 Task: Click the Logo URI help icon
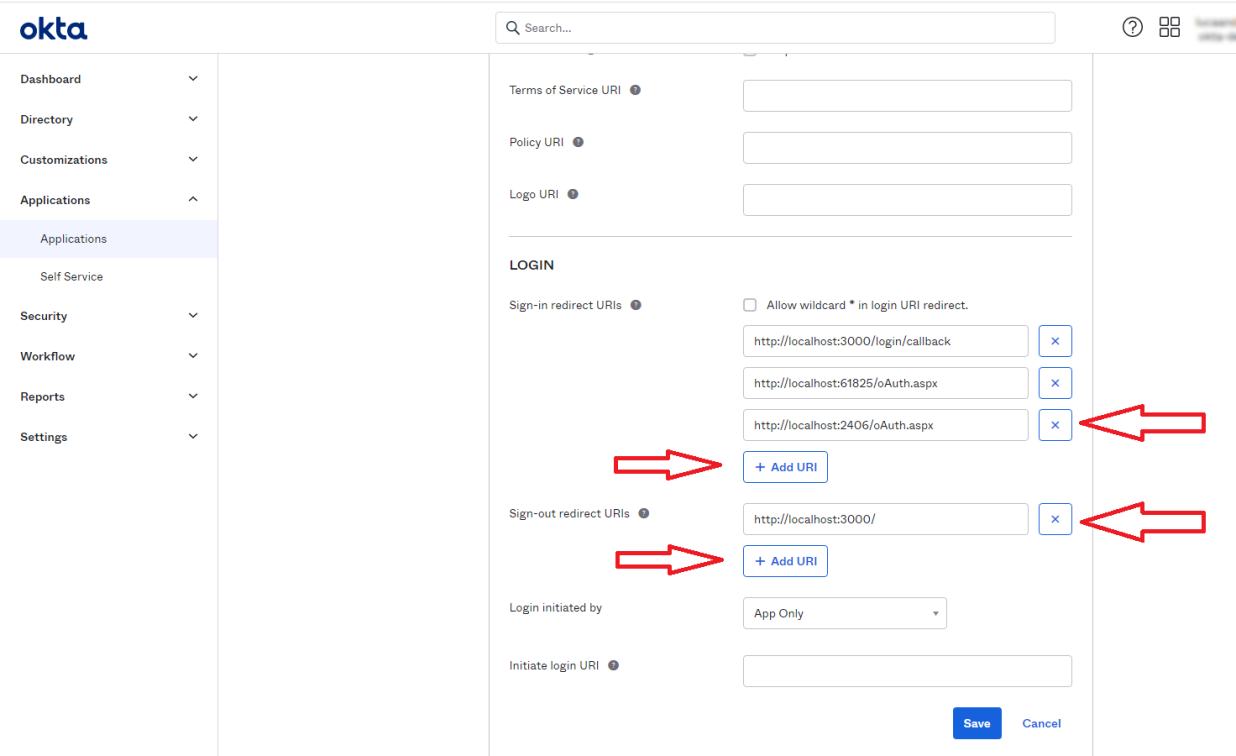[573, 194]
